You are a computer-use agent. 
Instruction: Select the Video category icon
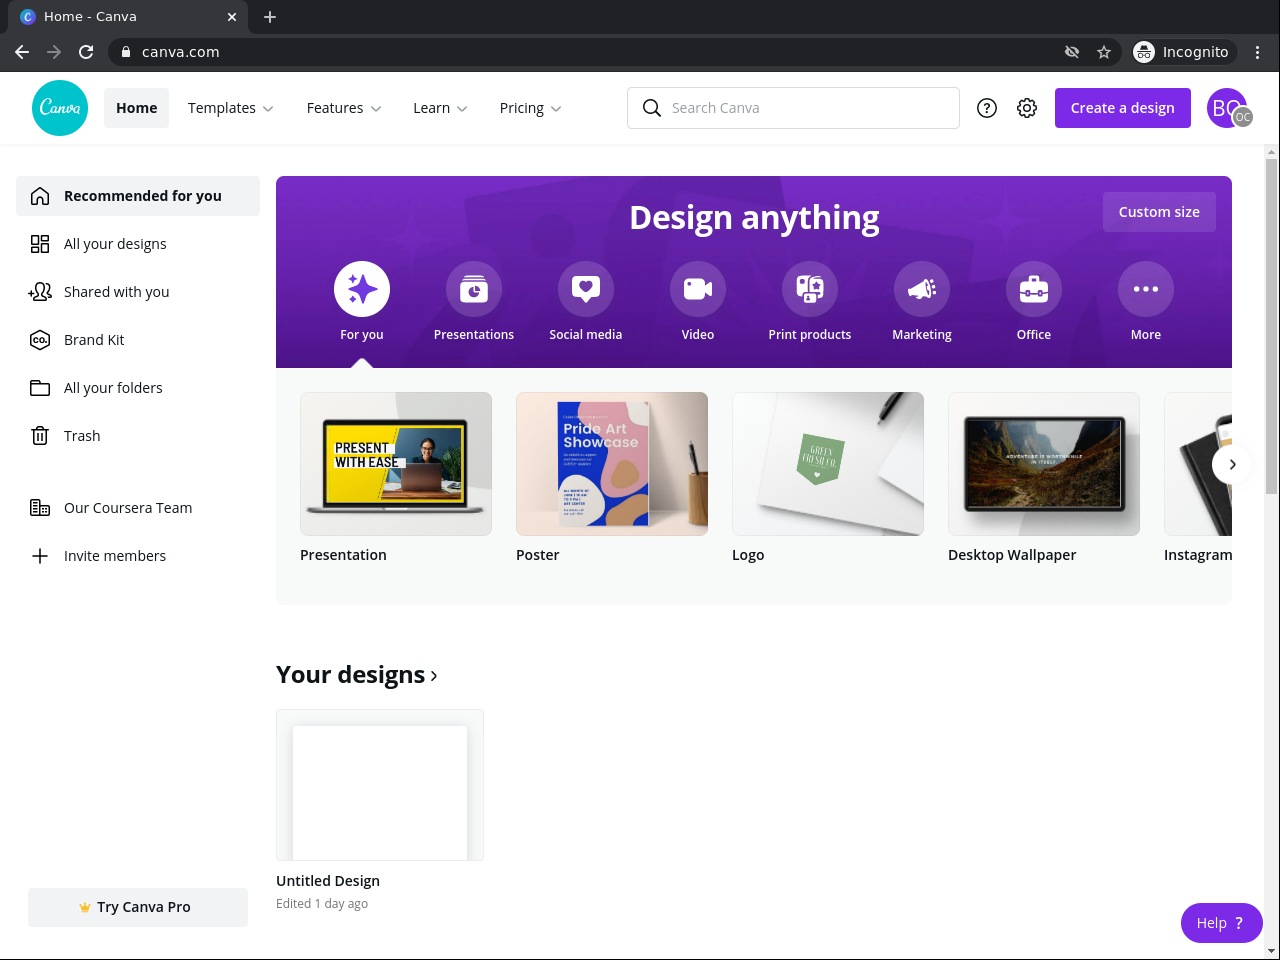click(x=698, y=289)
